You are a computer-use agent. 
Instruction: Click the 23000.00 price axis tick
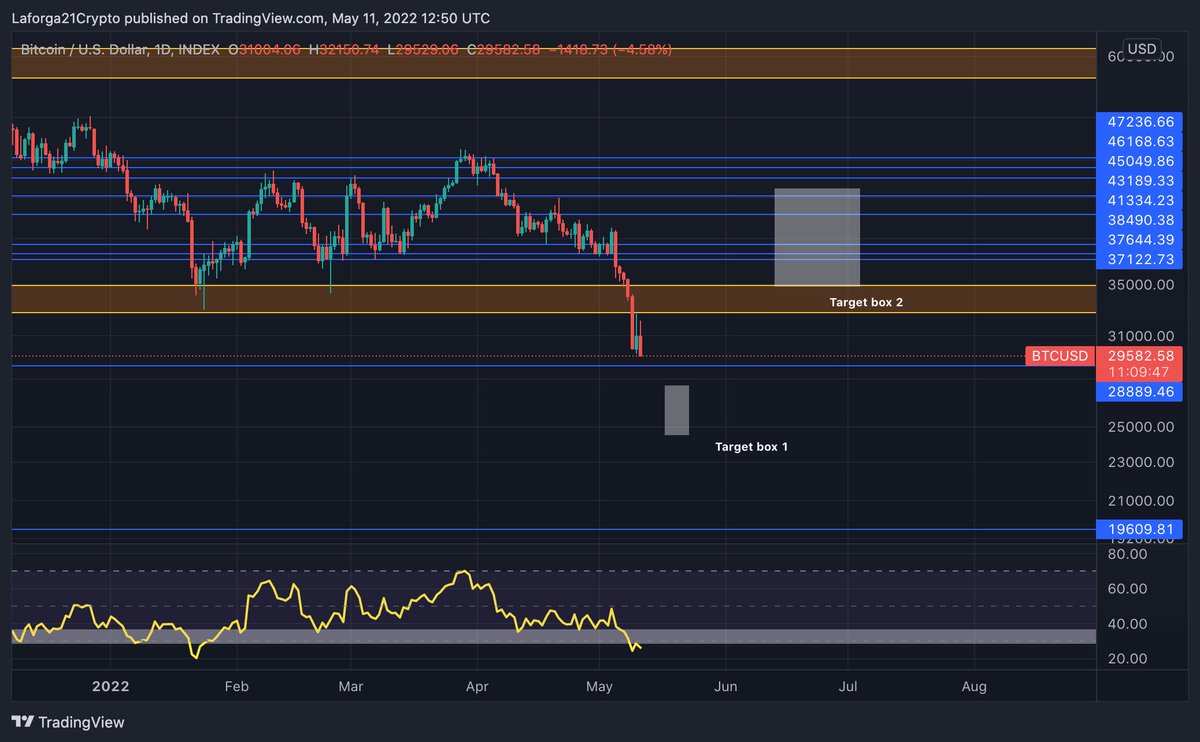[x=1141, y=462]
